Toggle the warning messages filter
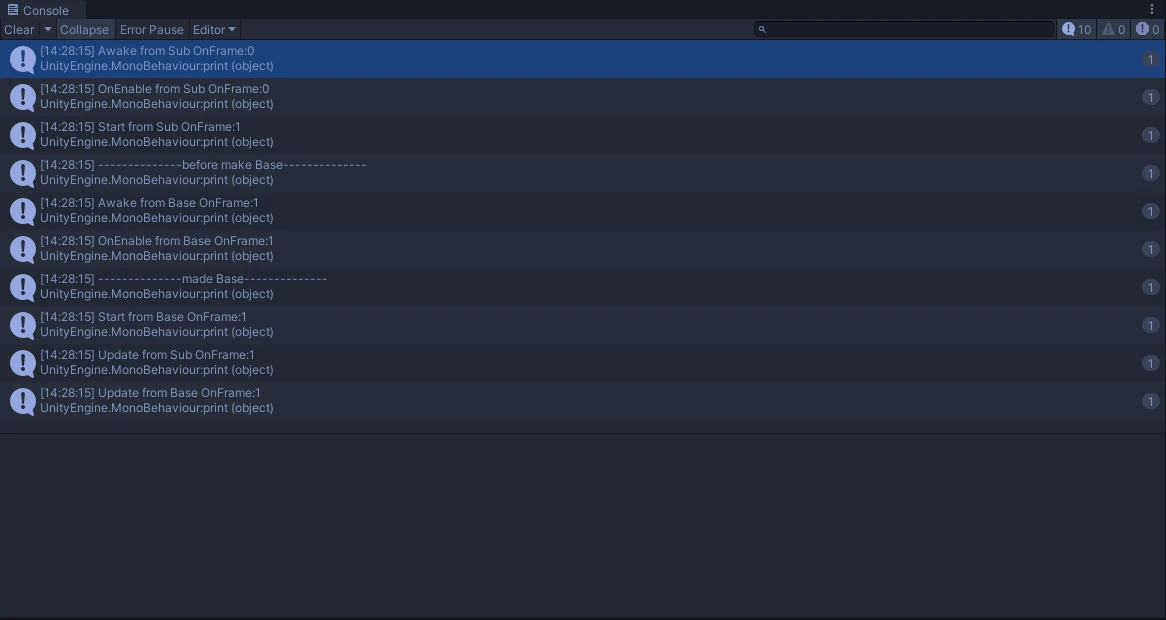1166x620 pixels. 1113,30
